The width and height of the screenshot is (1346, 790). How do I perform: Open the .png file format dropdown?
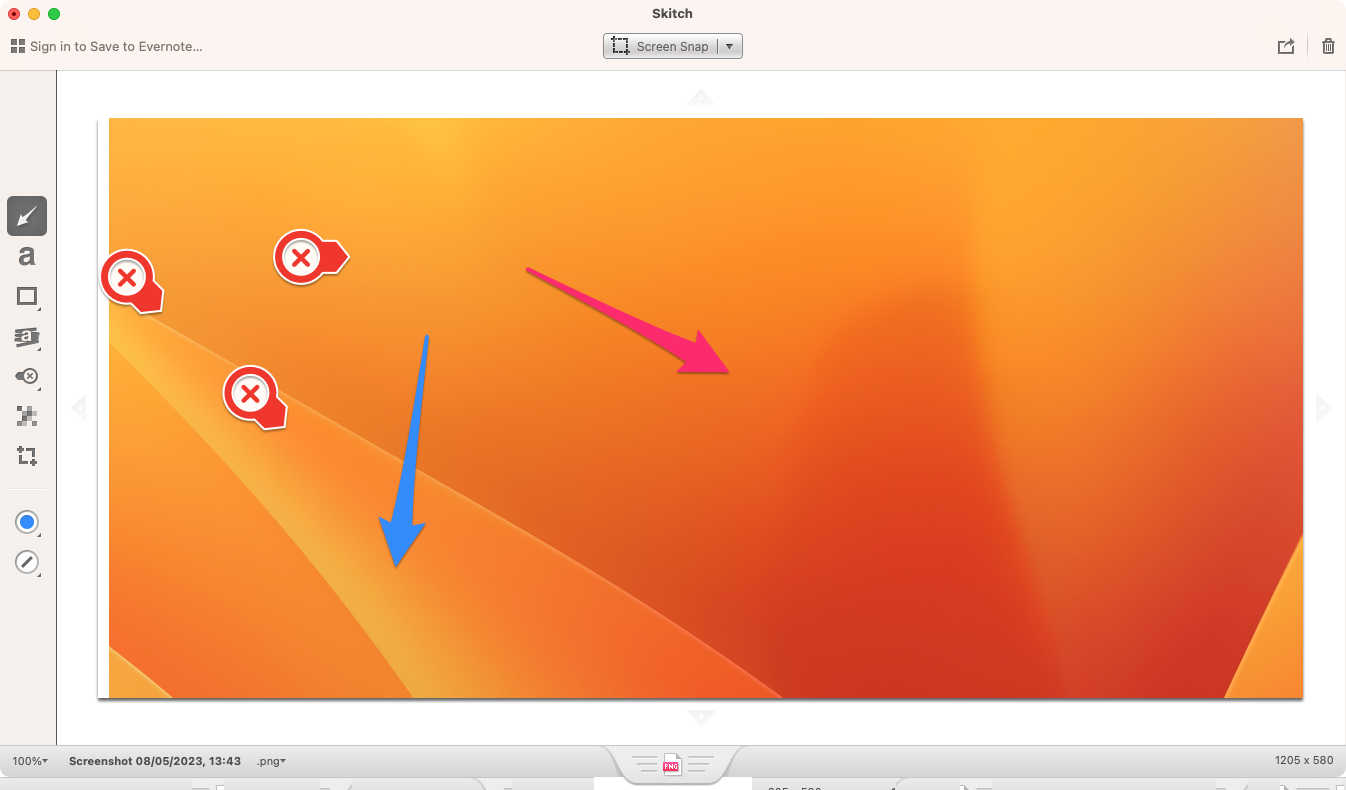tap(271, 761)
